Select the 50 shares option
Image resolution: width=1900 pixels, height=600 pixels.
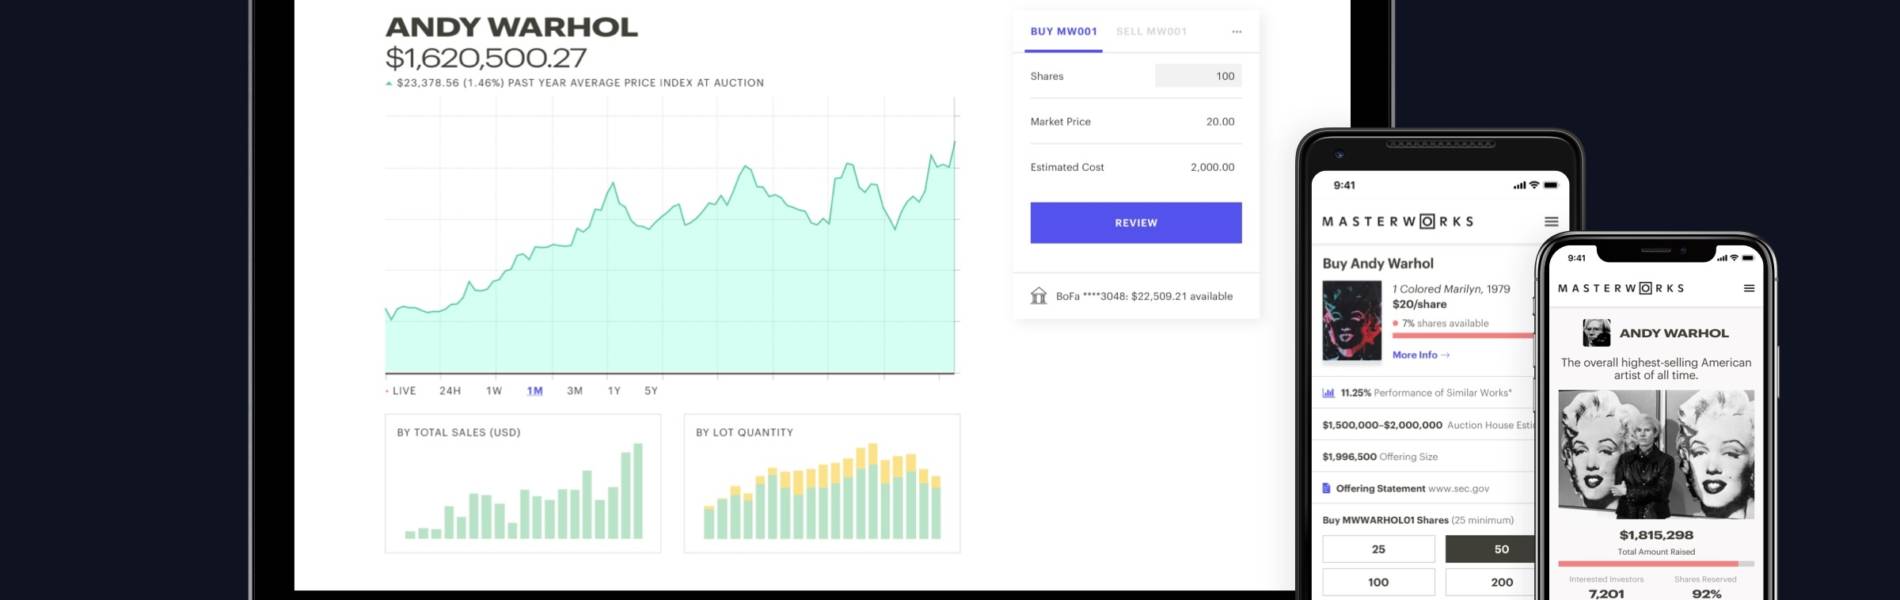1490,549
